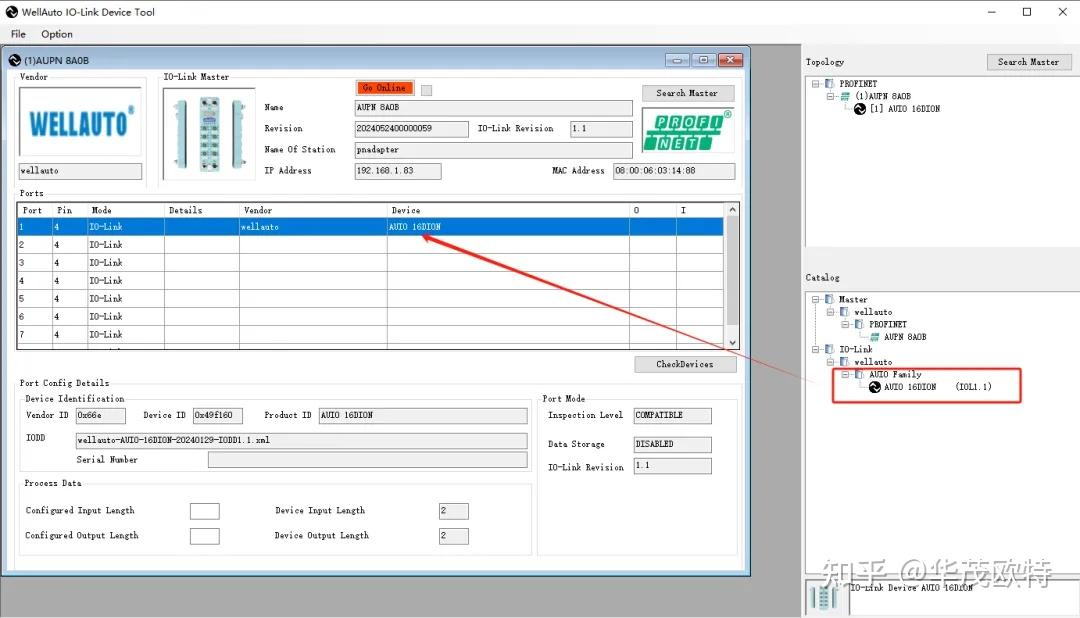Collapse the PROFINET node in Topology
This screenshot has width=1080, height=618.
(816, 84)
